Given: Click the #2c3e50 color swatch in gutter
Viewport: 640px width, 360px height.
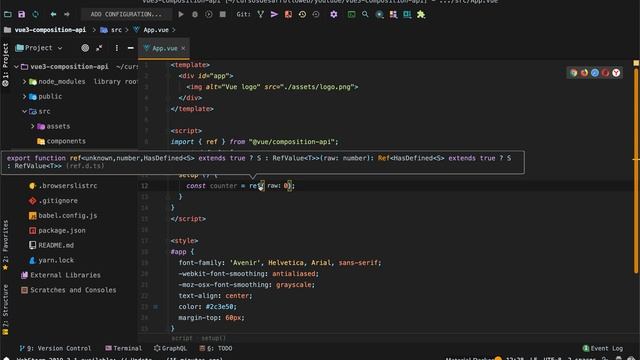Looking at the screenshot, I should [156, 307].
